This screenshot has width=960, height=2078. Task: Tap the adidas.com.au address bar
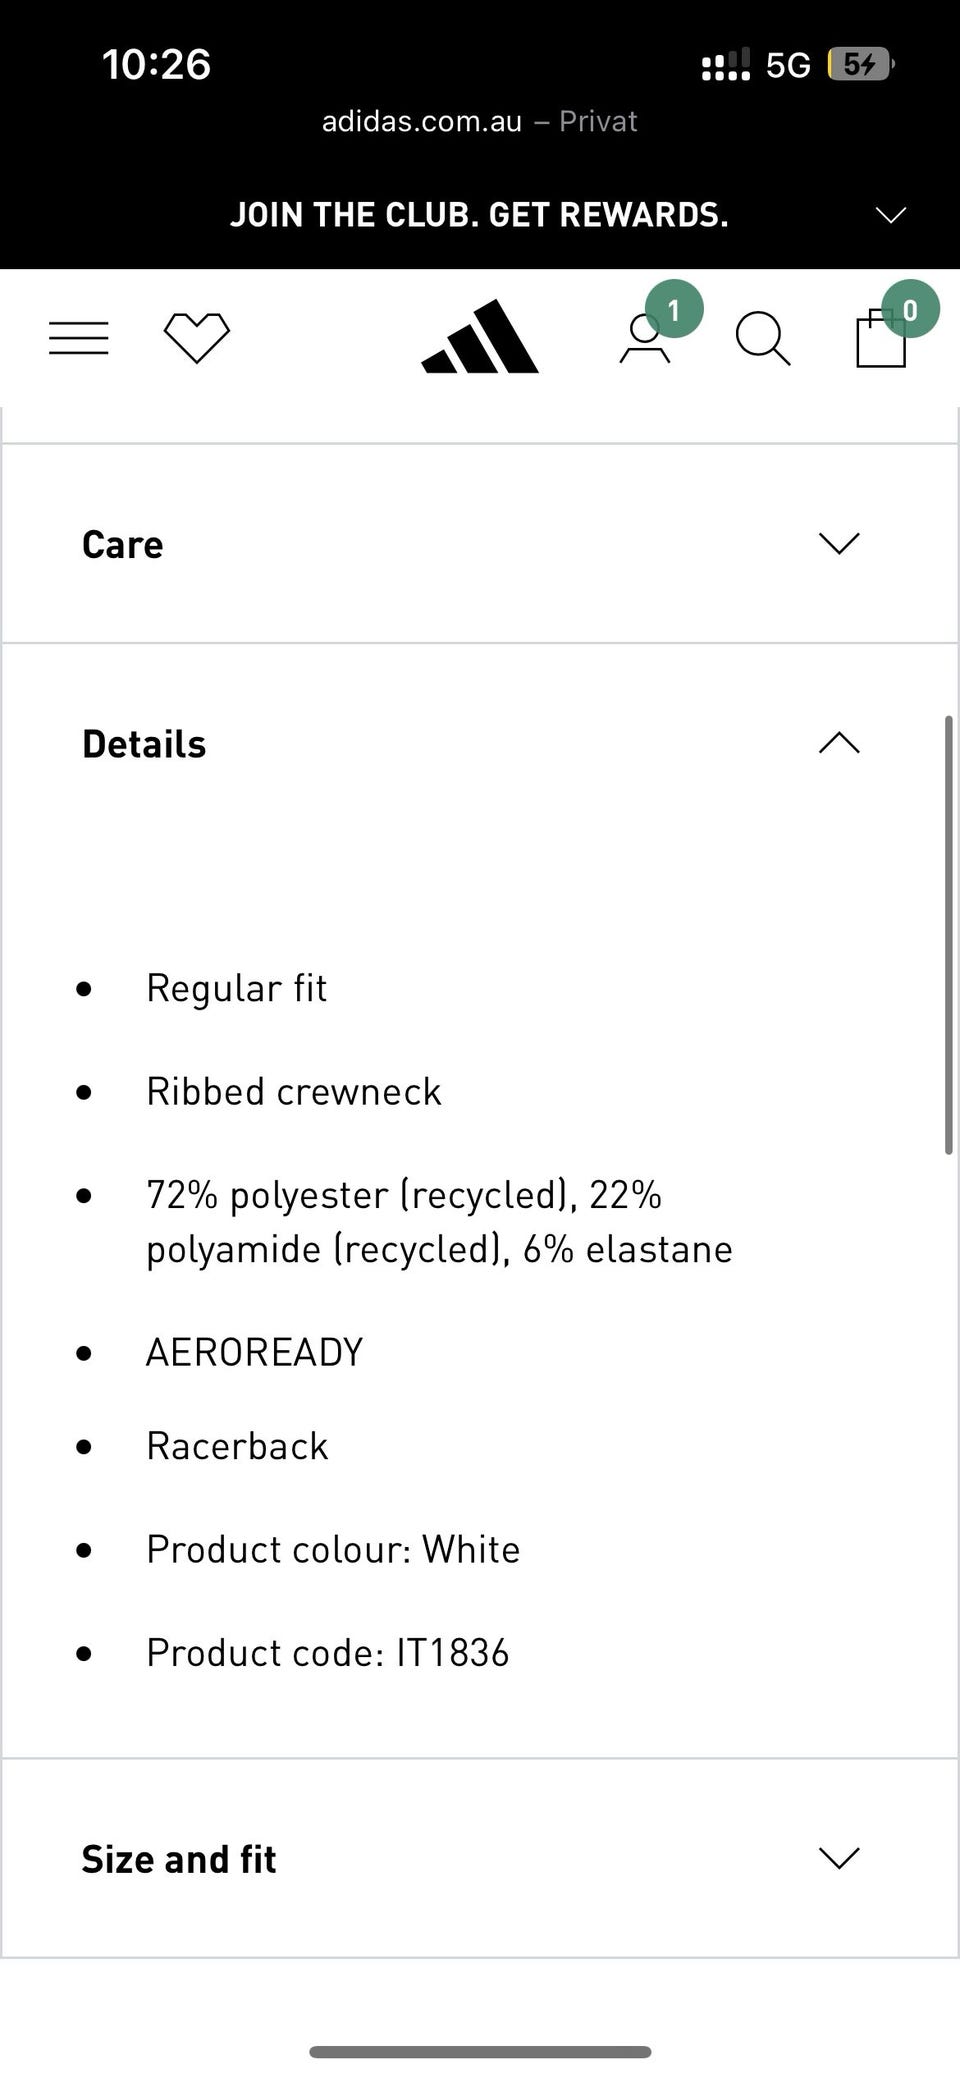click(x=479, y=121)
